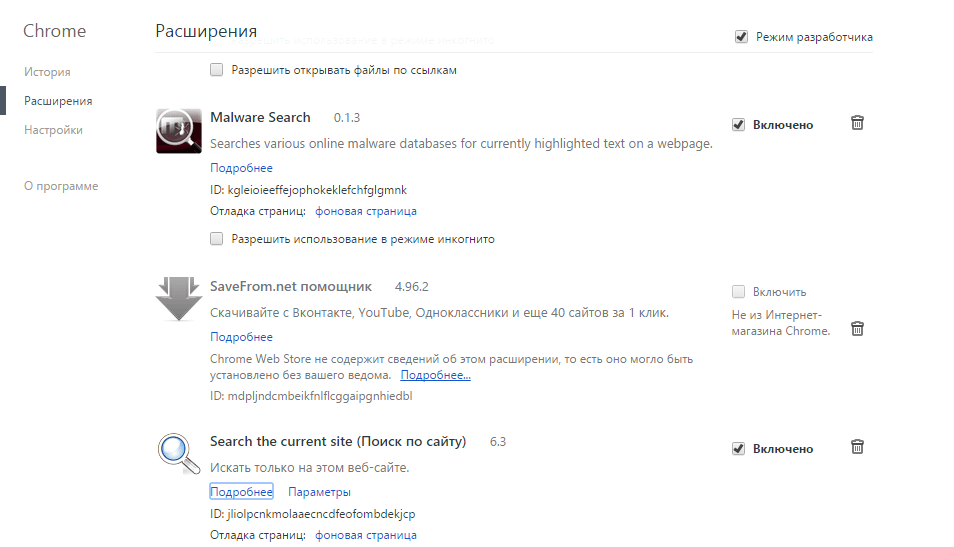Open О программе page
Image resolution: width=954 pixels, height=547 pixels.
click(61, 186)
